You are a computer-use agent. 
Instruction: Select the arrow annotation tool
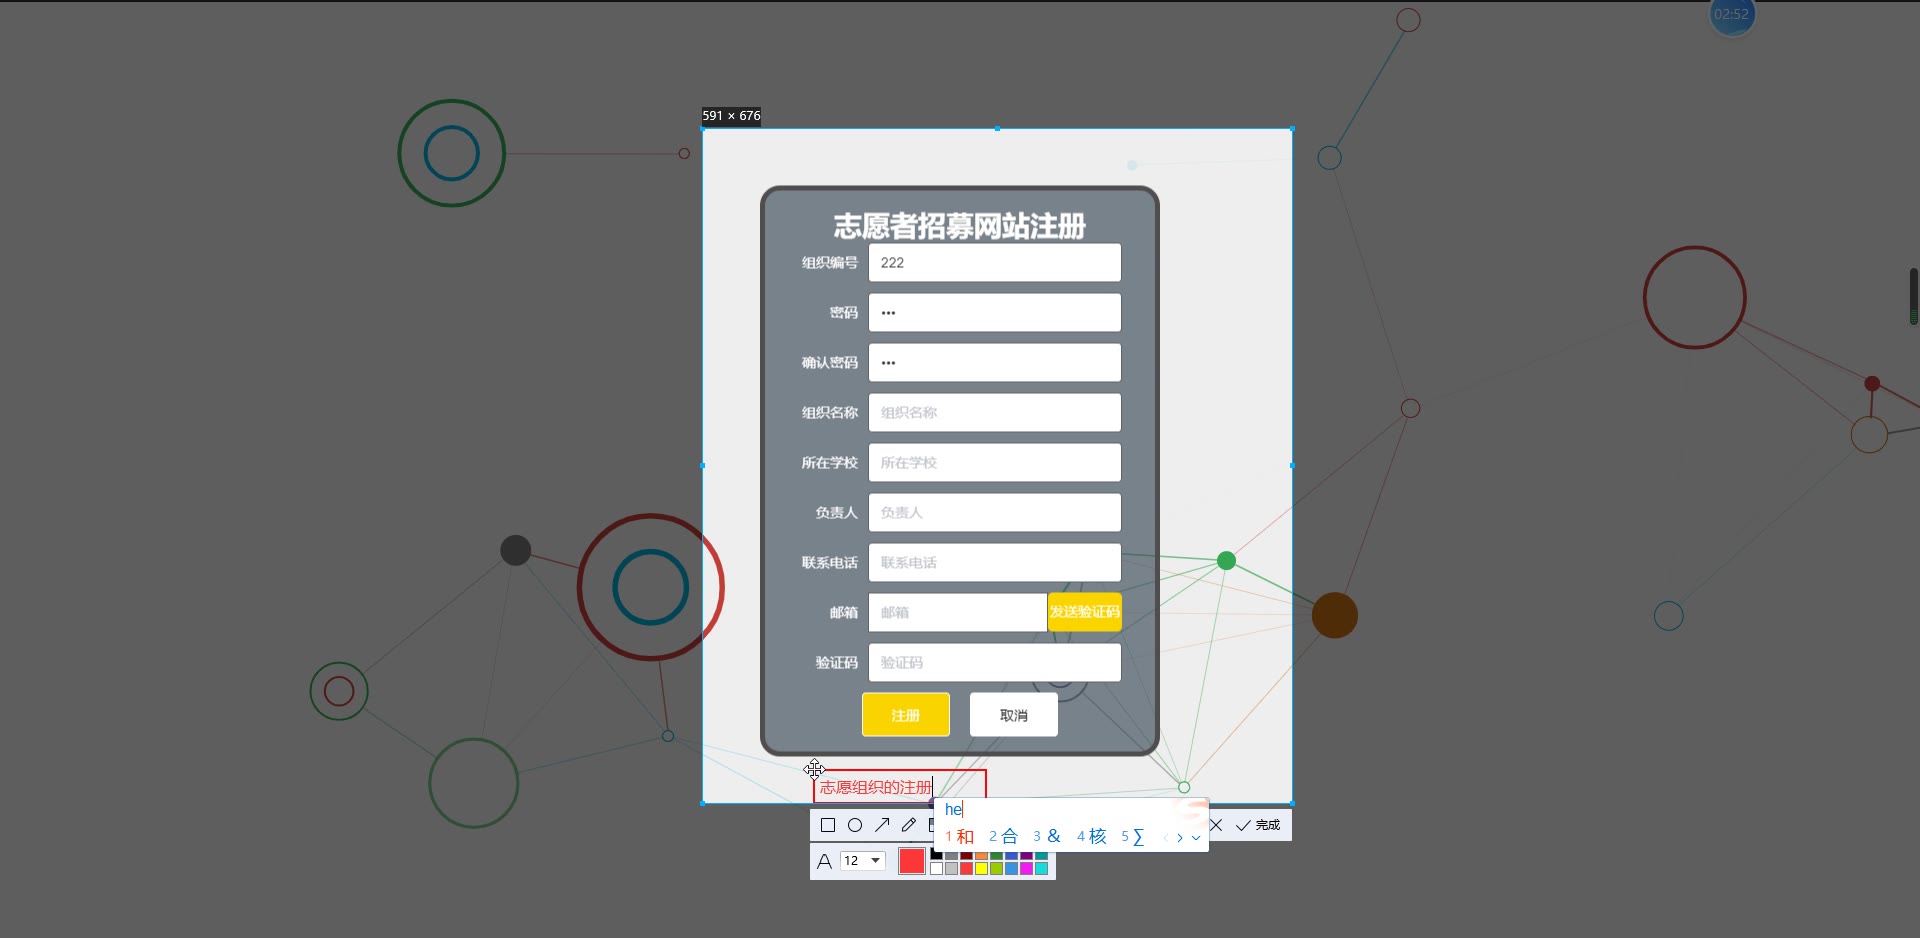pos(882,825)
